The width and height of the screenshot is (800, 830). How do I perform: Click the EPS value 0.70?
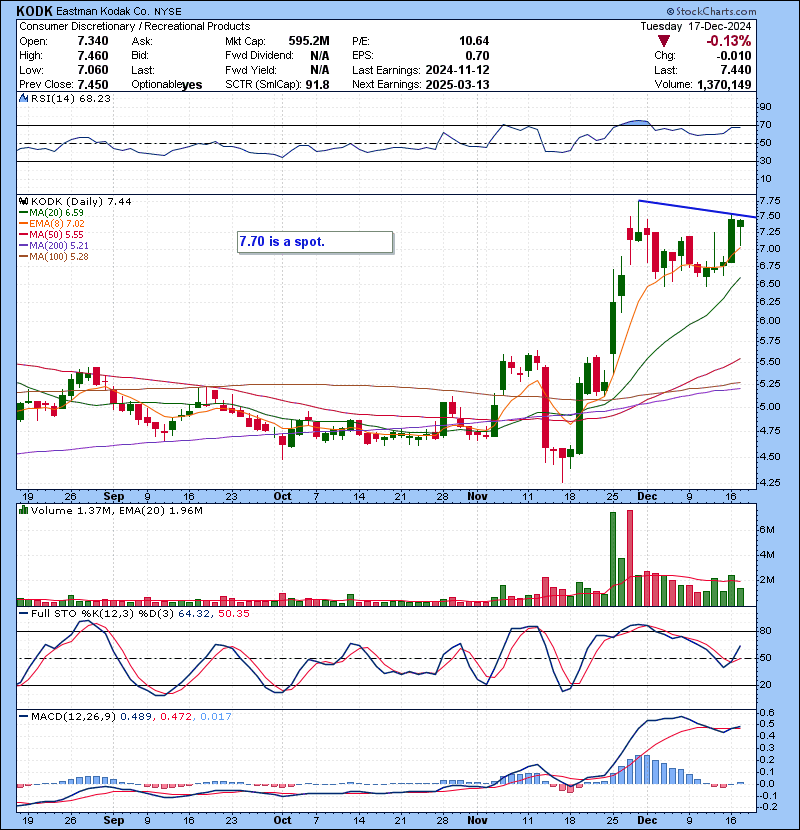pyautogui.click(x=478, y=56)
